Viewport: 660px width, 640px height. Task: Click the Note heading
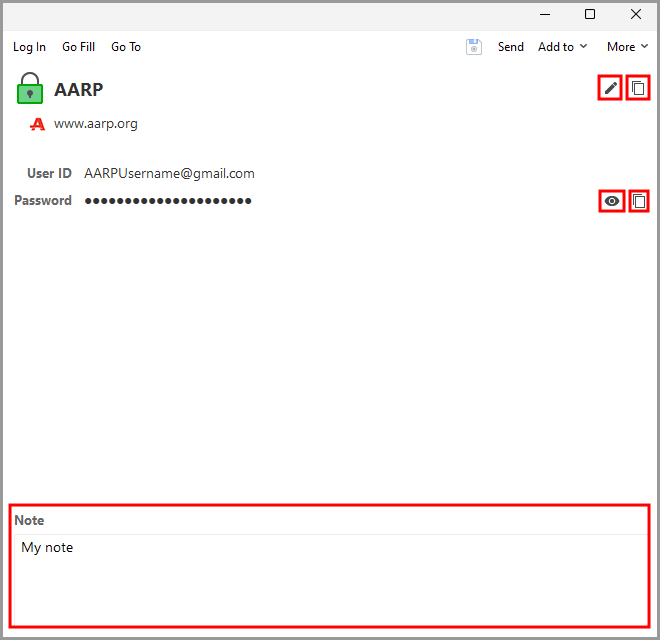(x=29, y=520)
